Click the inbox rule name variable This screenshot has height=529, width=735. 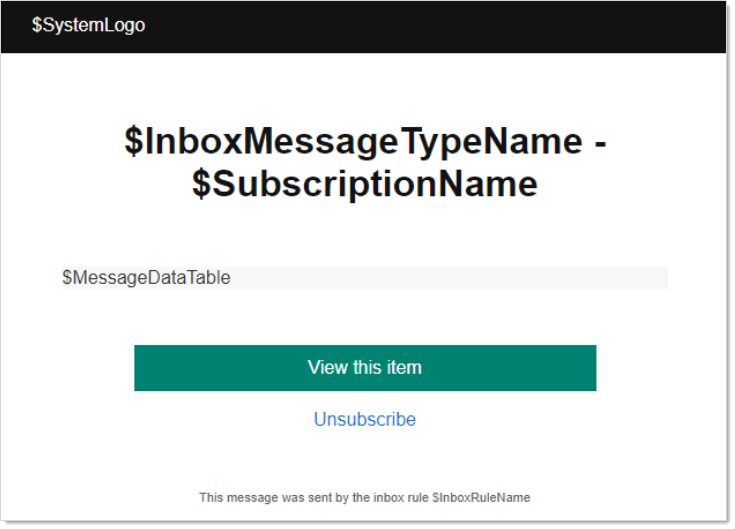(481, 497)
